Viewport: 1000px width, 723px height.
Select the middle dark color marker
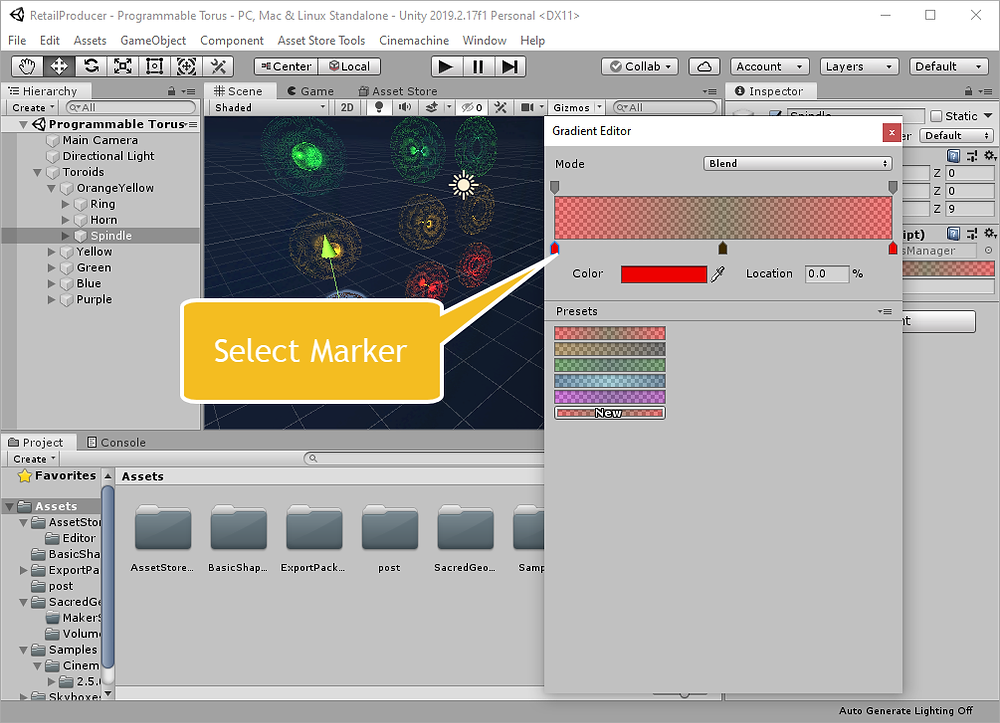[x=723, y=248]
